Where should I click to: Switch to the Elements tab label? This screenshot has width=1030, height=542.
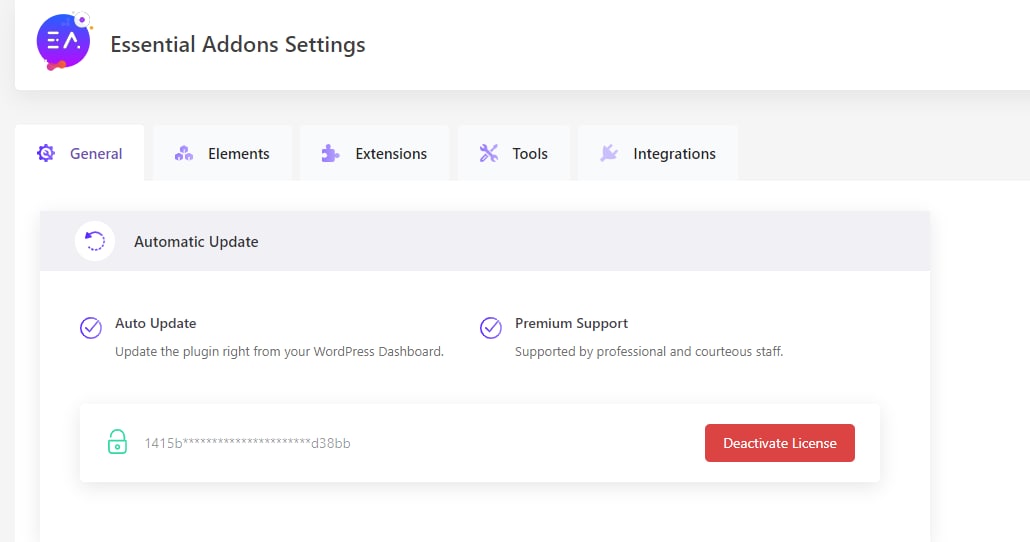click(238, 154)
